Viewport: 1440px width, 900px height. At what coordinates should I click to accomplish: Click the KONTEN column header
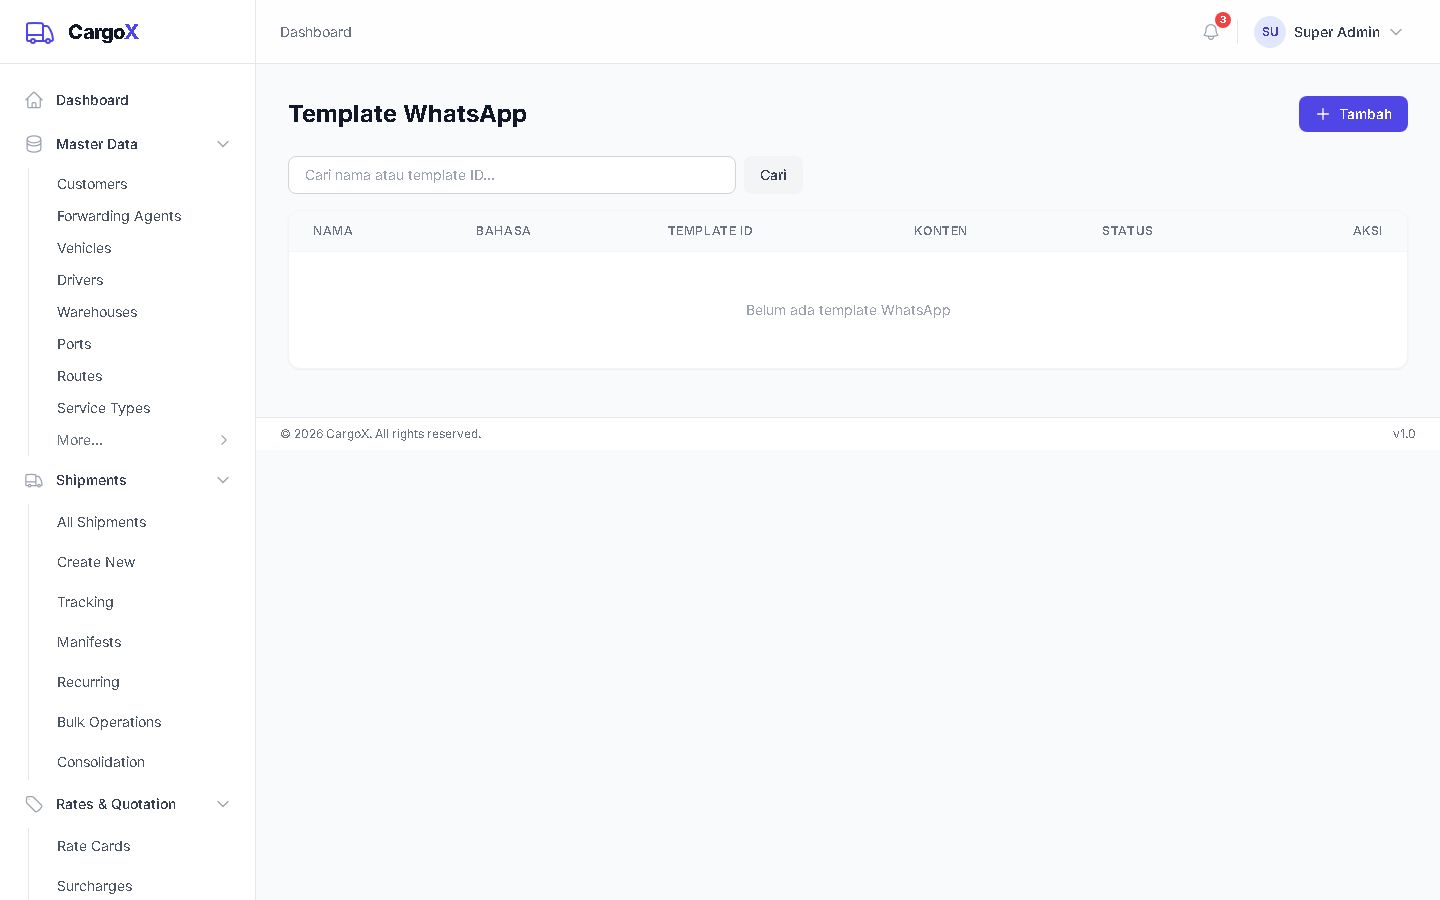click(940, 231)
